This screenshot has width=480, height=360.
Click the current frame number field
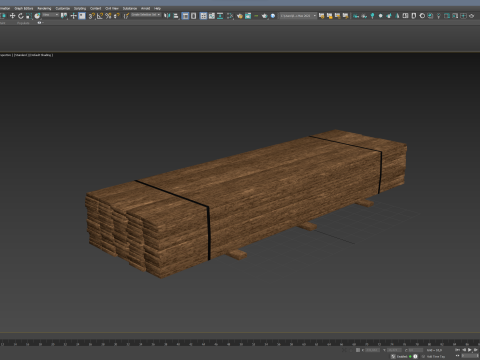click(x=470, y=356)
